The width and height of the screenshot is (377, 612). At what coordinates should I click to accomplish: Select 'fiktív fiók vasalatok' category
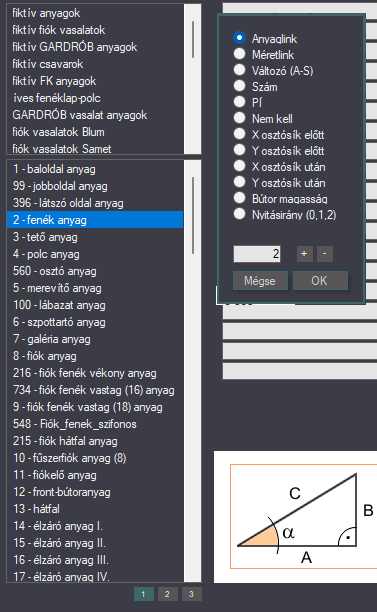pos(95,30)
